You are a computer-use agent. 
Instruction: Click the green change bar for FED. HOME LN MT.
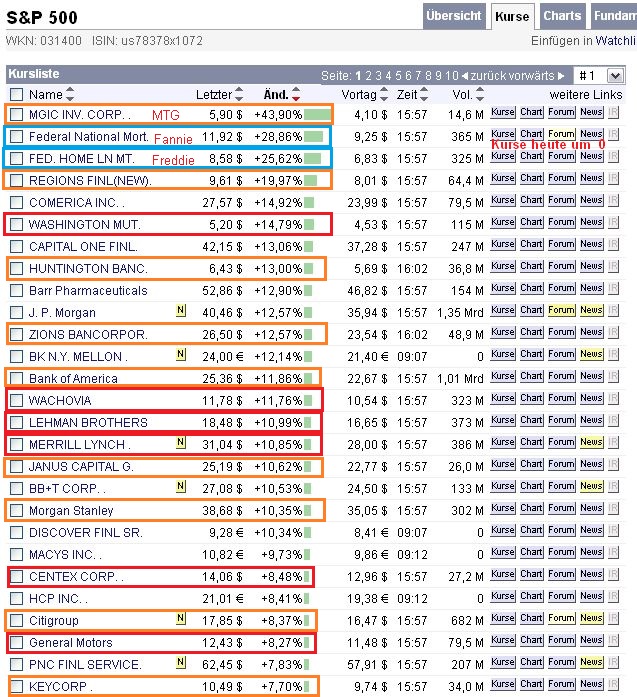[312, 158]
